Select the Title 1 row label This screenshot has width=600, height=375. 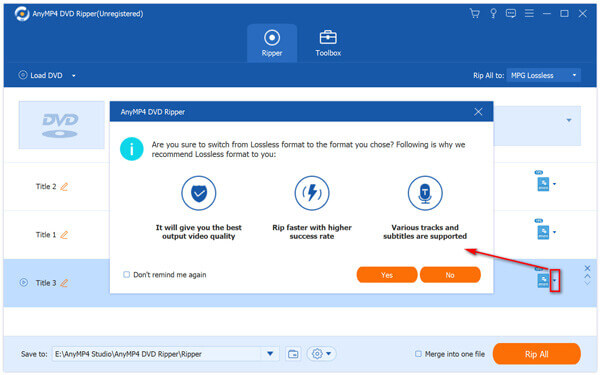pyautogui.click(x=46, y=235)
